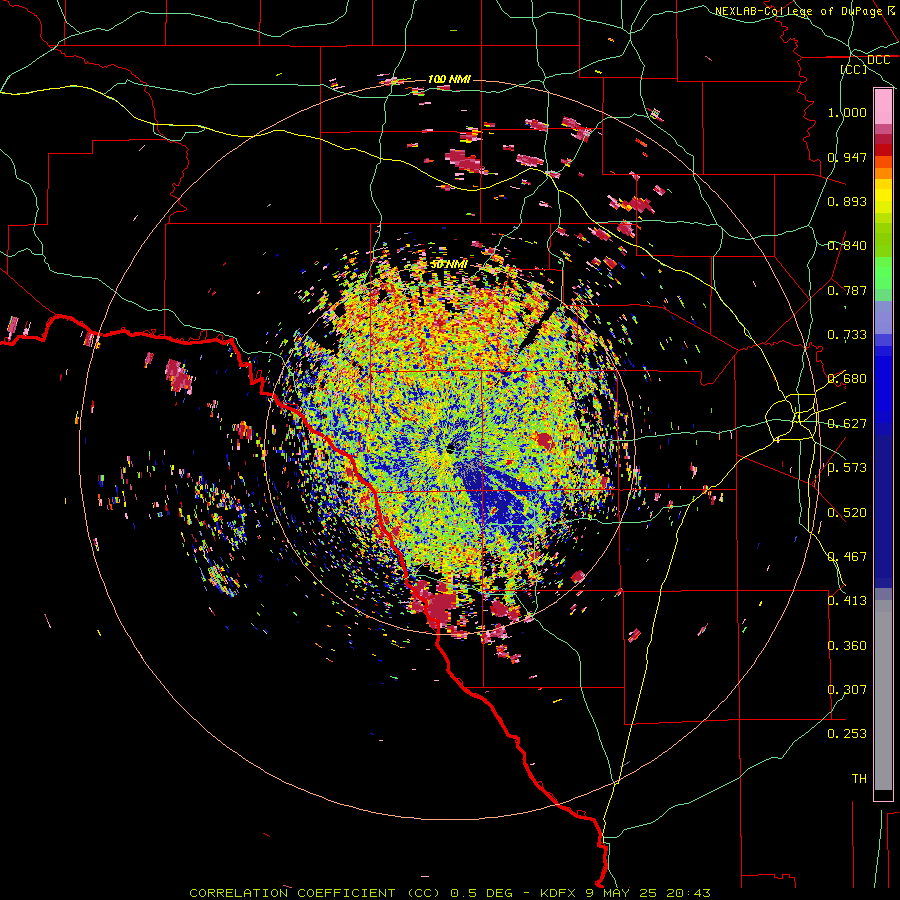Click the 0.413 color scale label

[x=847, y=601]
